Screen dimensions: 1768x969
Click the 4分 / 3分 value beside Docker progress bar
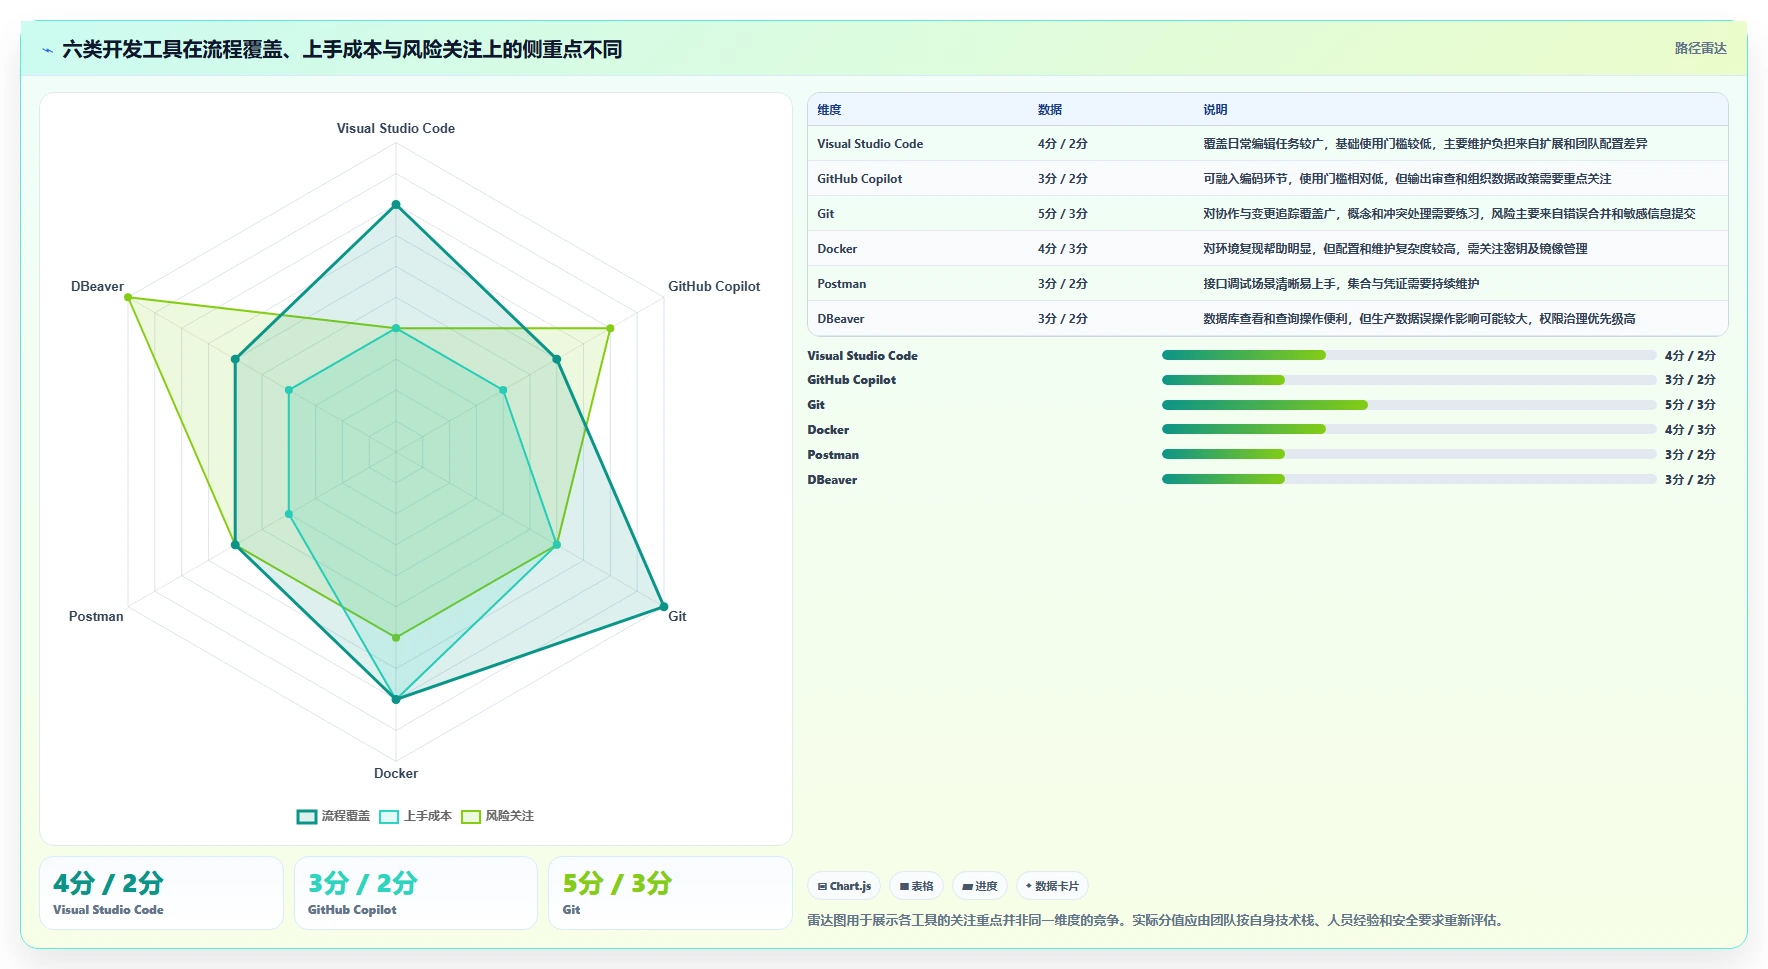click(1690, 430)
